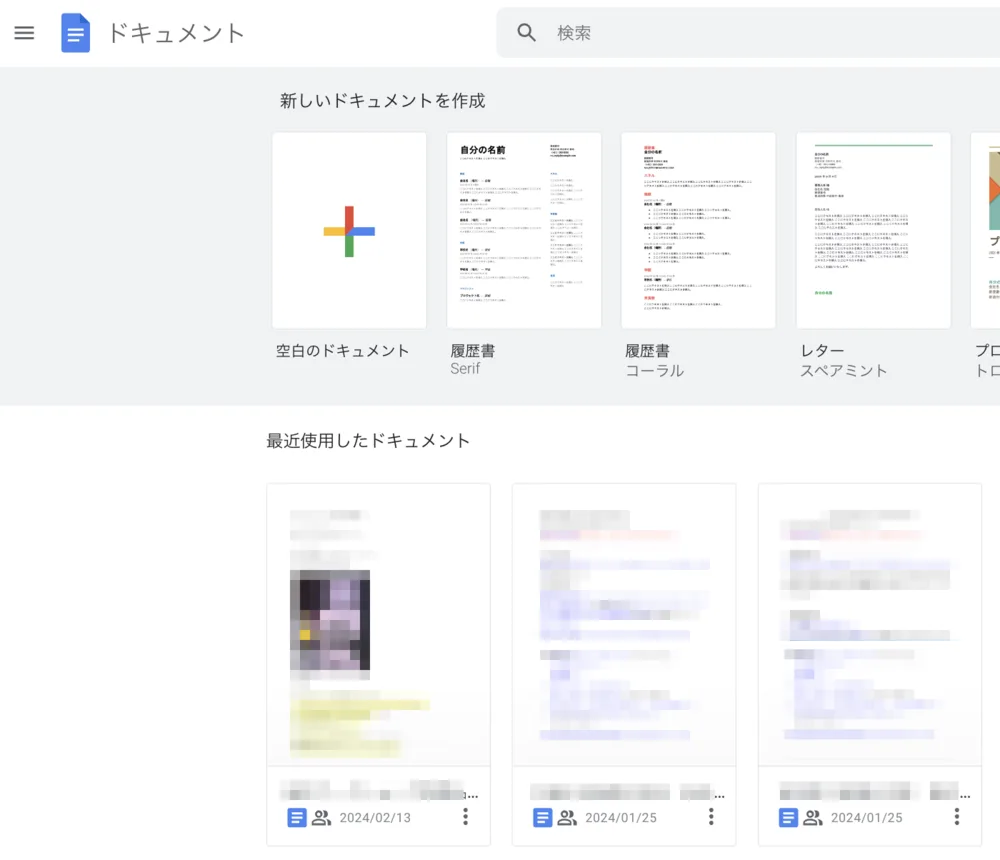Click the doc file icon beside 2024/02/13
This screenshot has height=860, width=1000.
pyautogui.click(x=297, y=818)
